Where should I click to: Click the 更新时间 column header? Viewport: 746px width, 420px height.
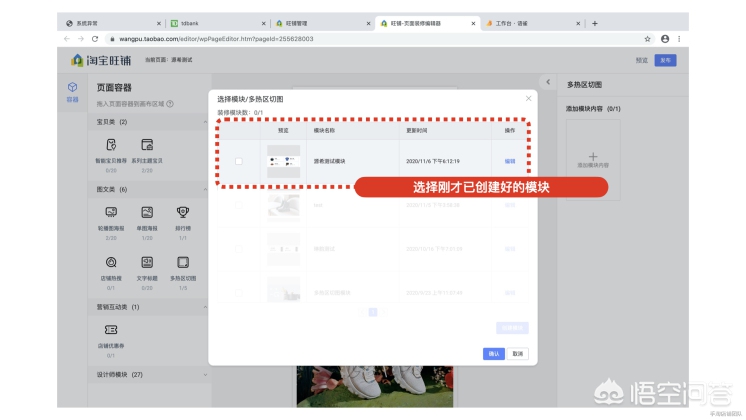pos(416,130)
